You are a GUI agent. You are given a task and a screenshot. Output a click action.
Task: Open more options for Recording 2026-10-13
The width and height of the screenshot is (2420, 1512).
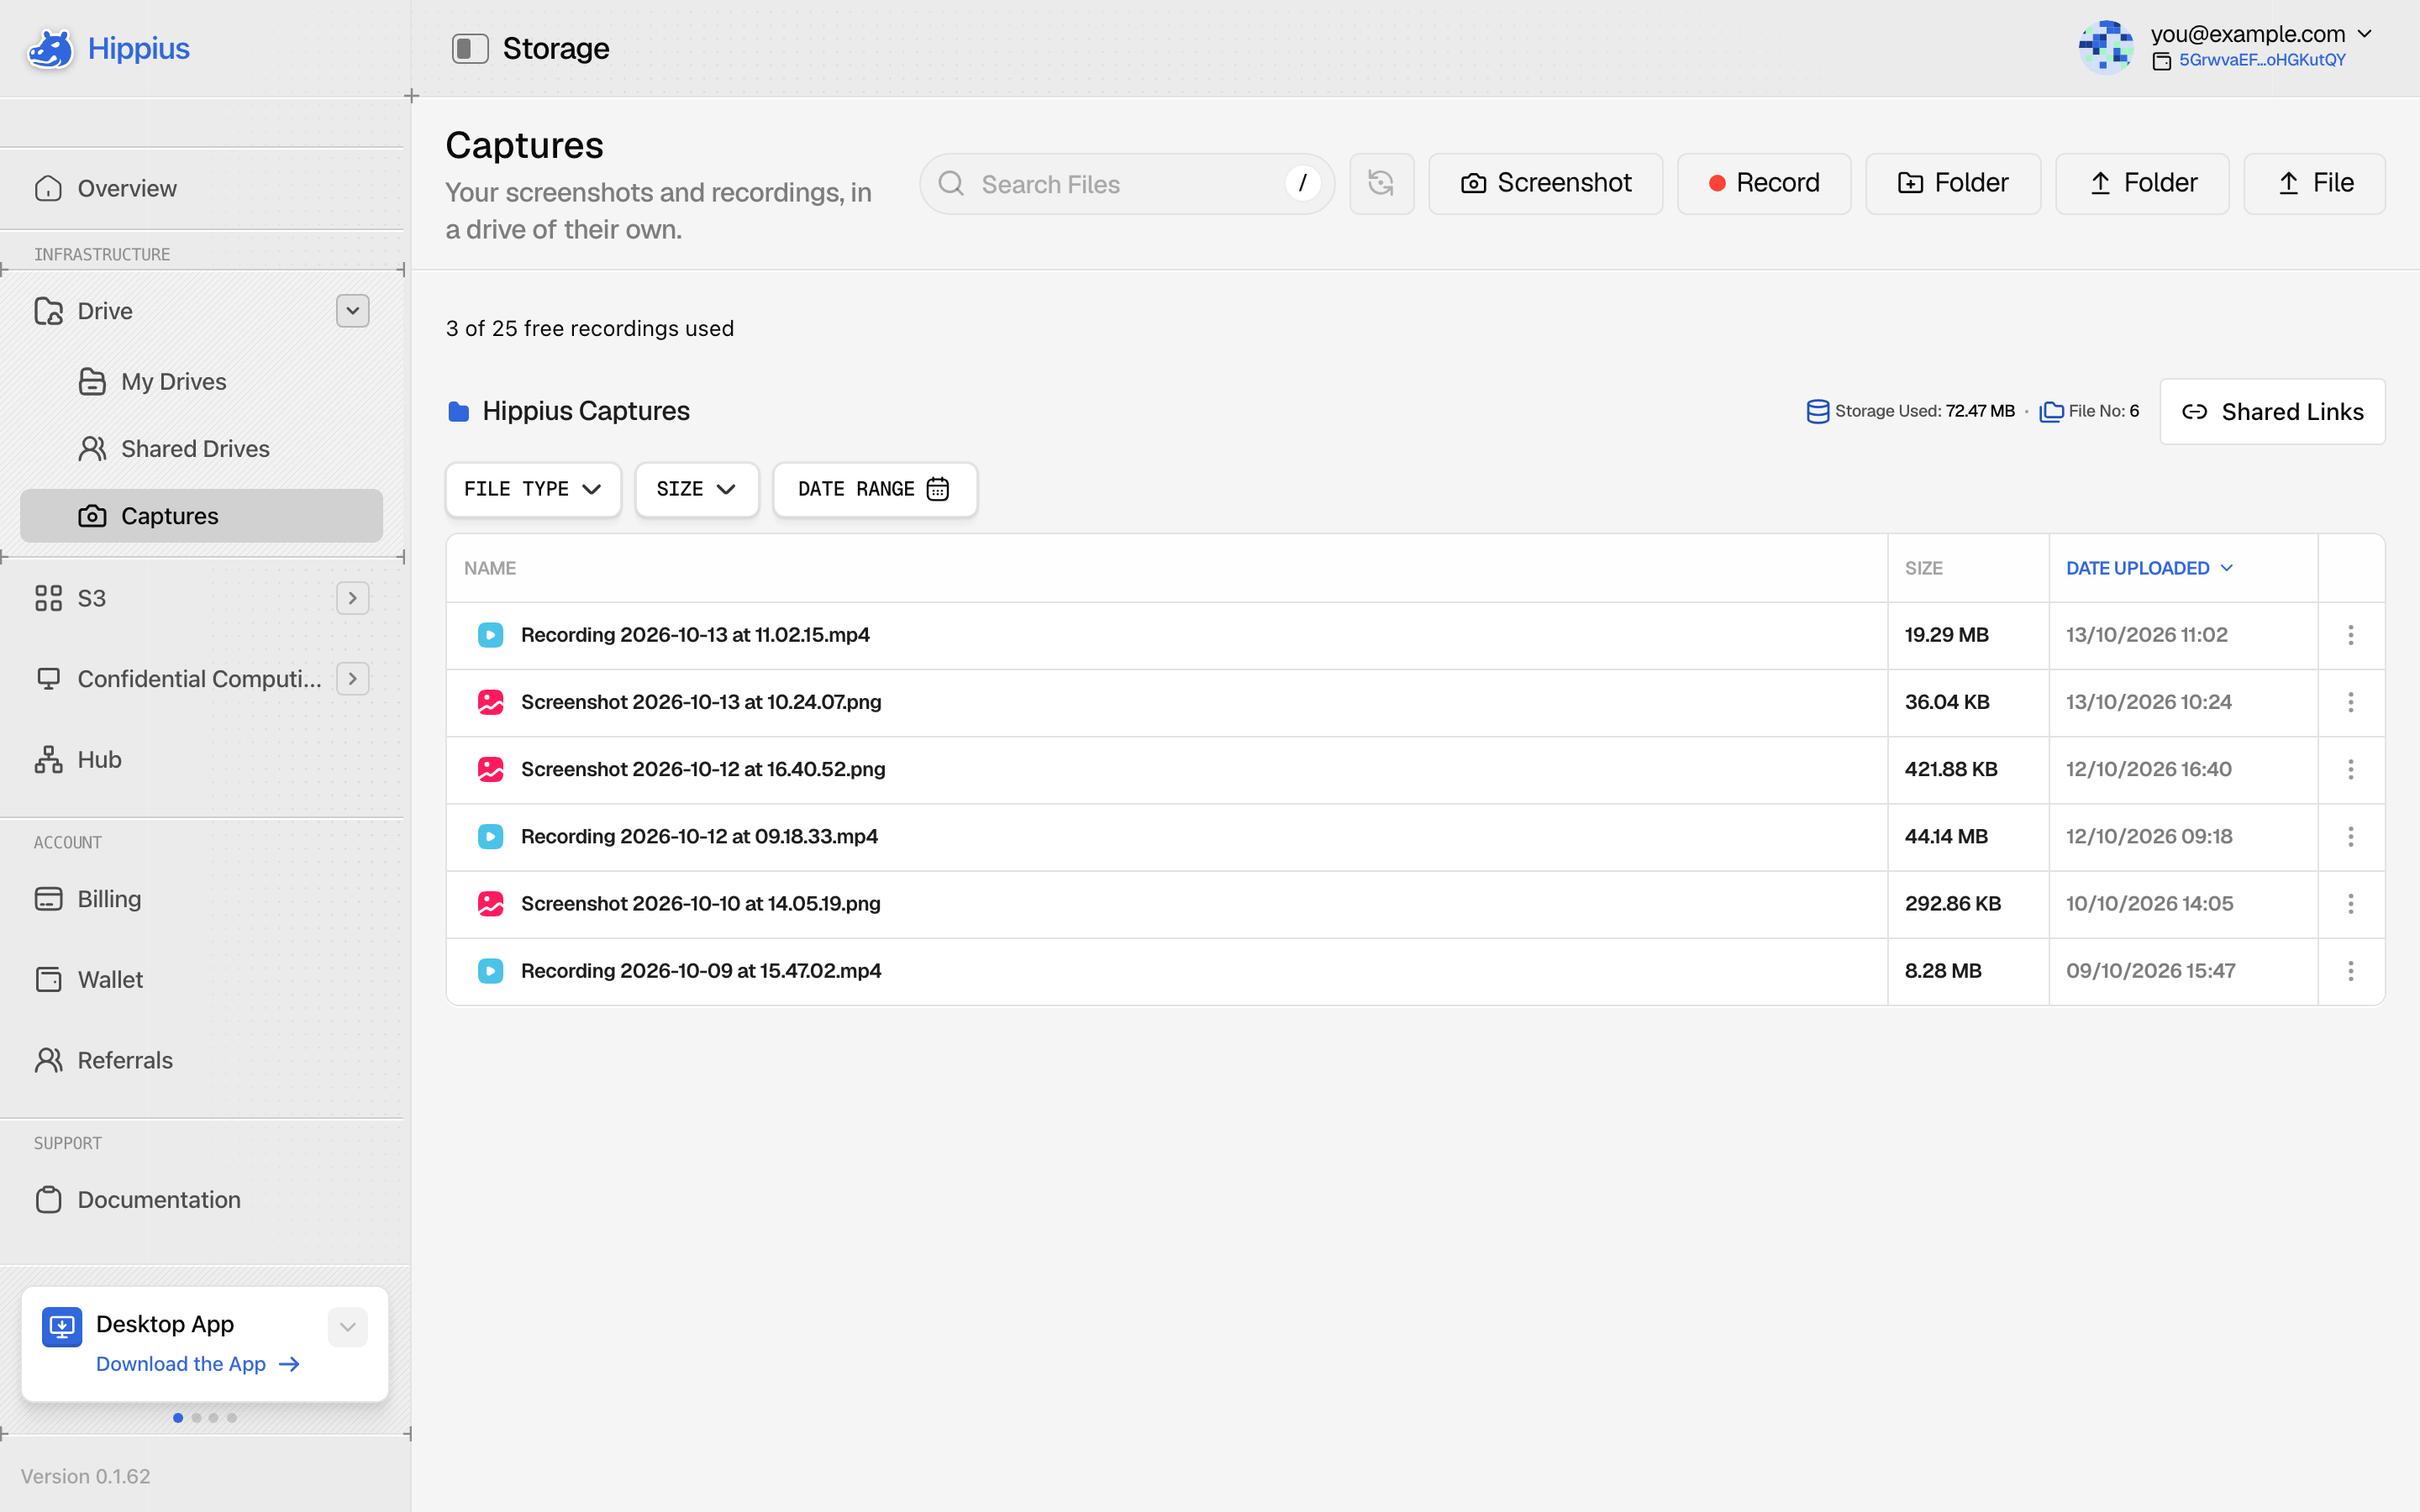click(2351, 635)
